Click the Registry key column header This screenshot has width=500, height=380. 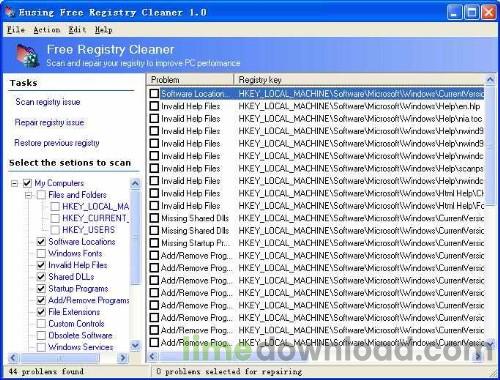pos(359,80)
